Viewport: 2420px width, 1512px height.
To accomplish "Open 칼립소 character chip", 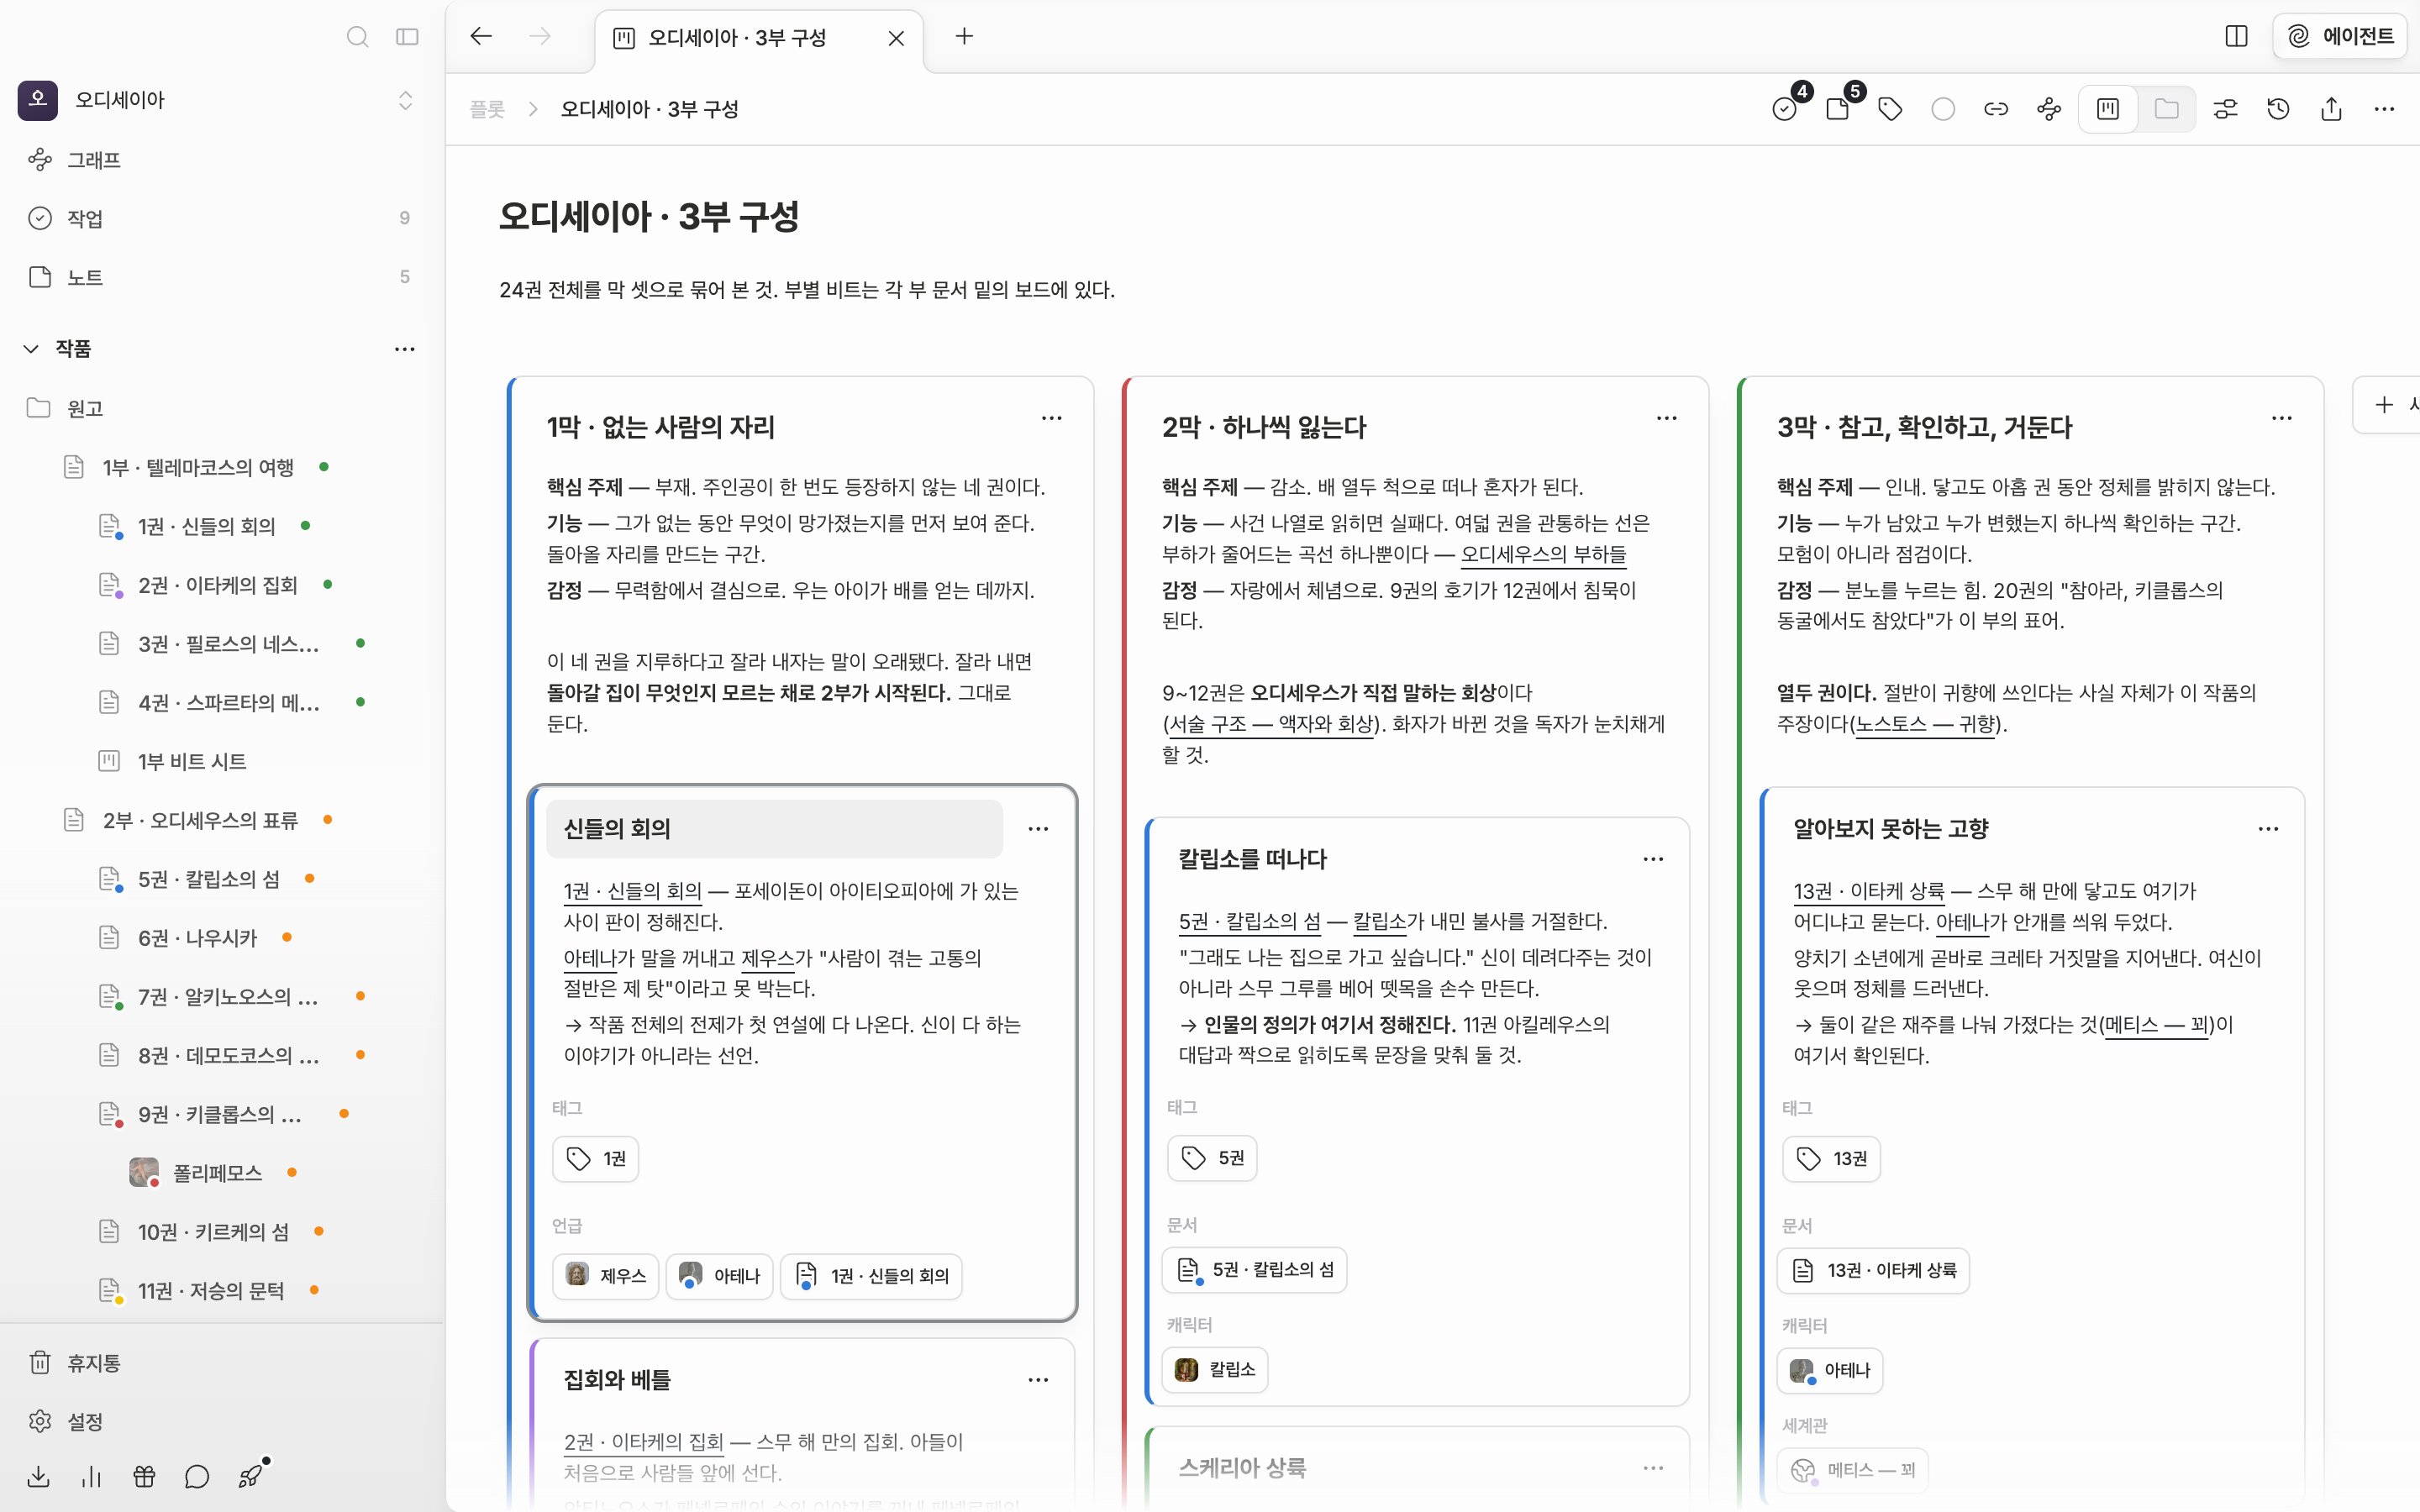I will [x=1215, y=1369].
